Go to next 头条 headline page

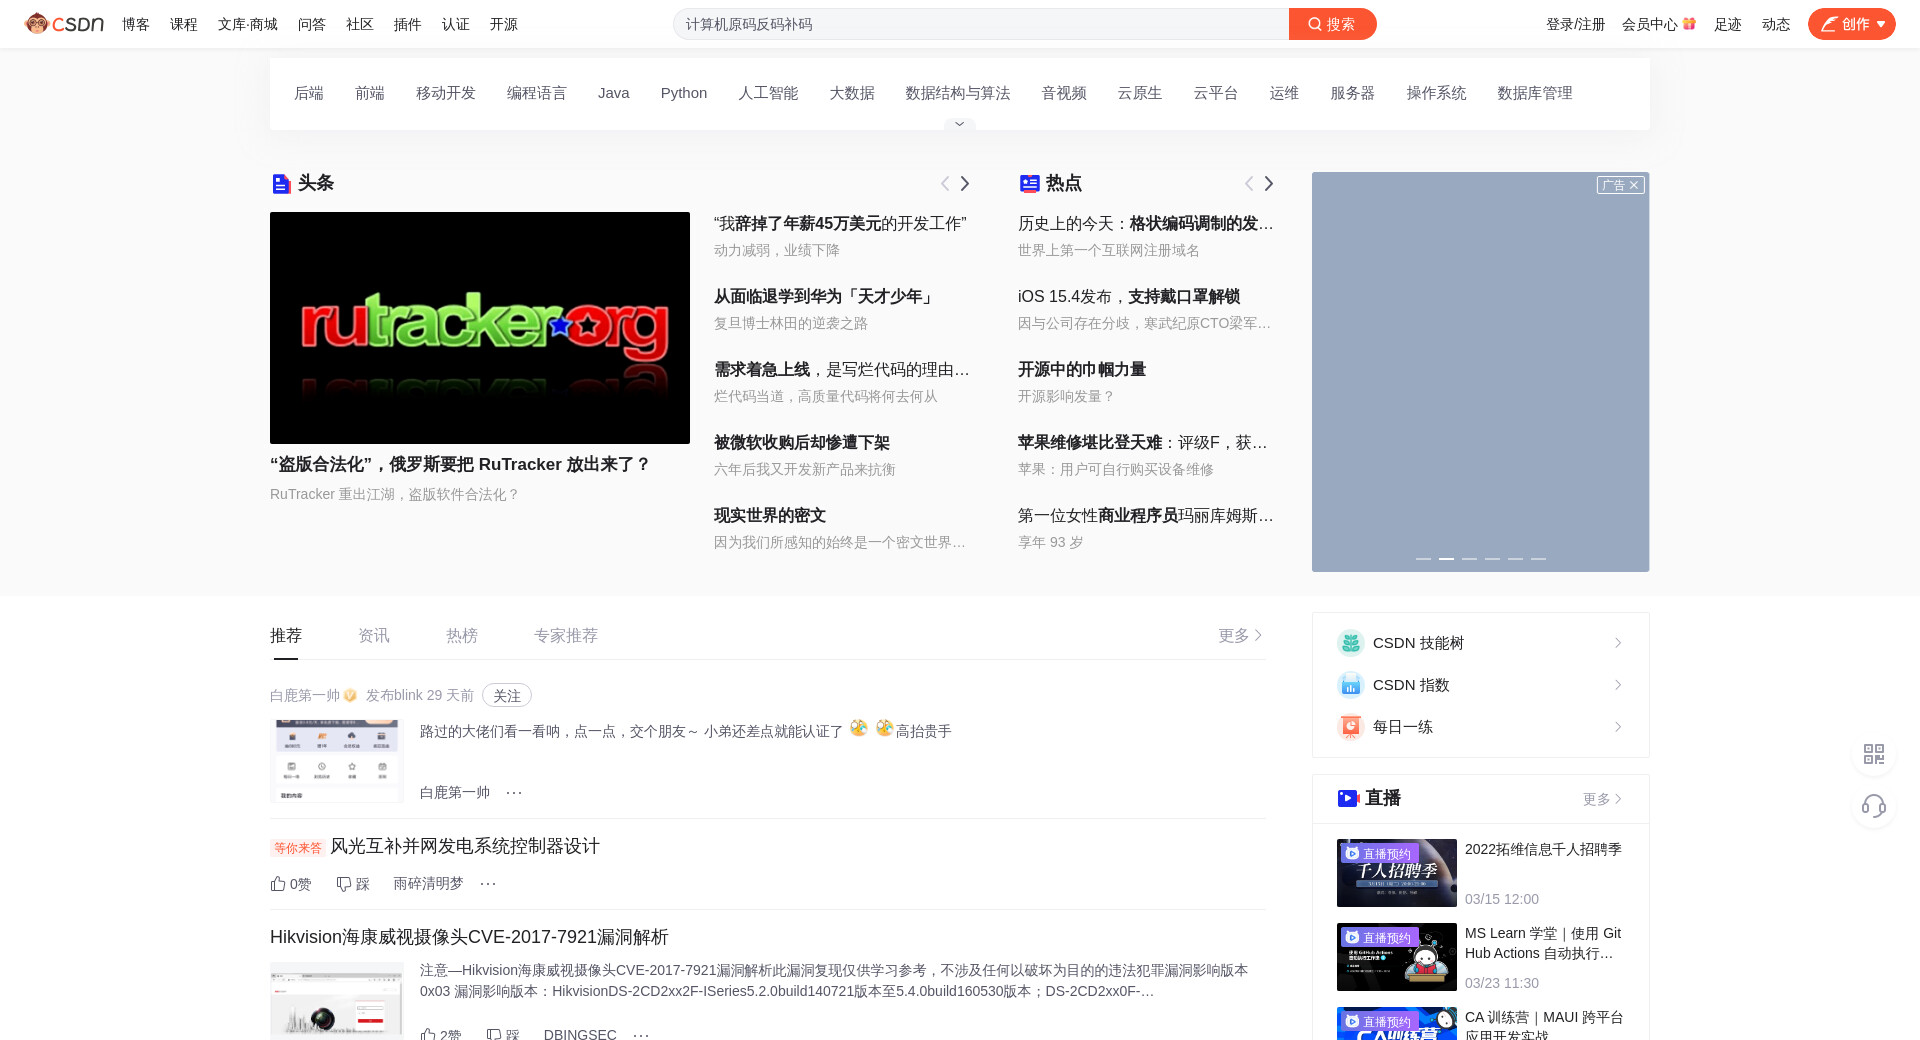(965, 184)
